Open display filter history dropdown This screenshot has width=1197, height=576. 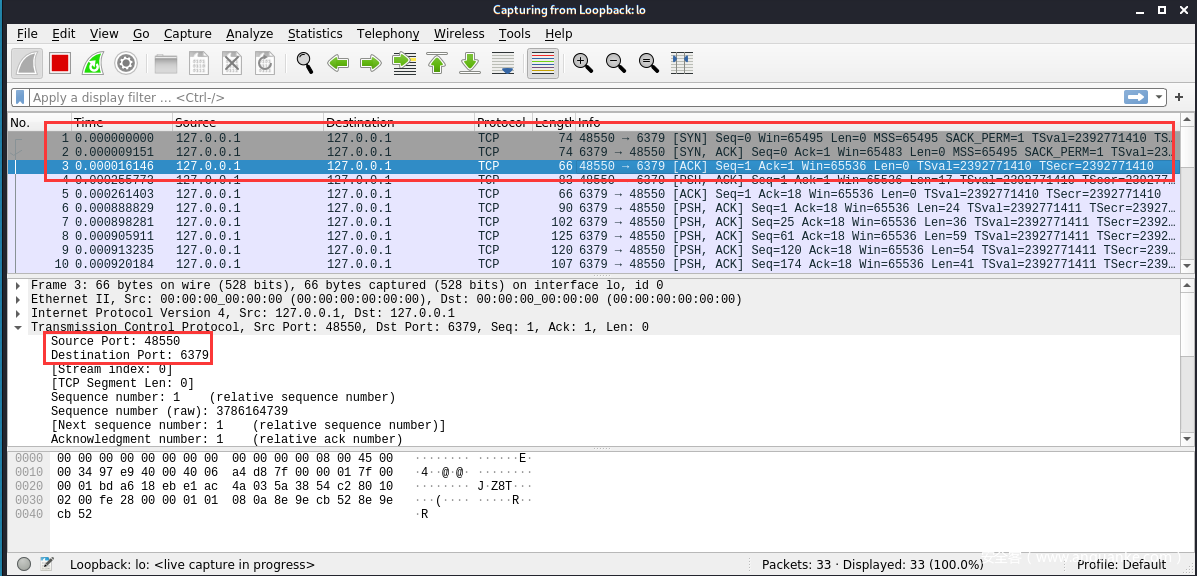[x=1160, y=97]
